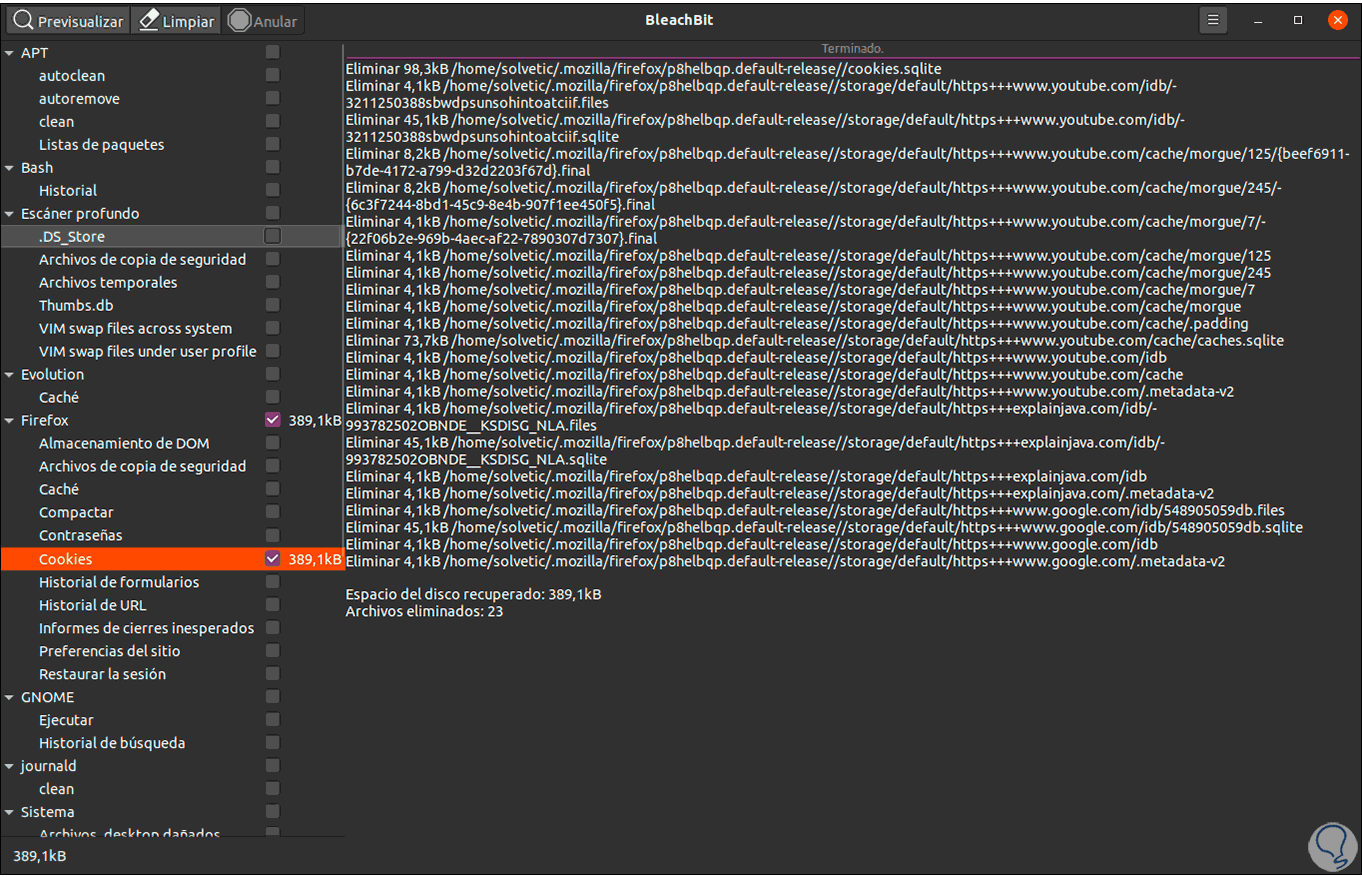Enable the APT autoclean checkbox
Viewport: 1362px width, 877px height.
(x=273, y=75)
